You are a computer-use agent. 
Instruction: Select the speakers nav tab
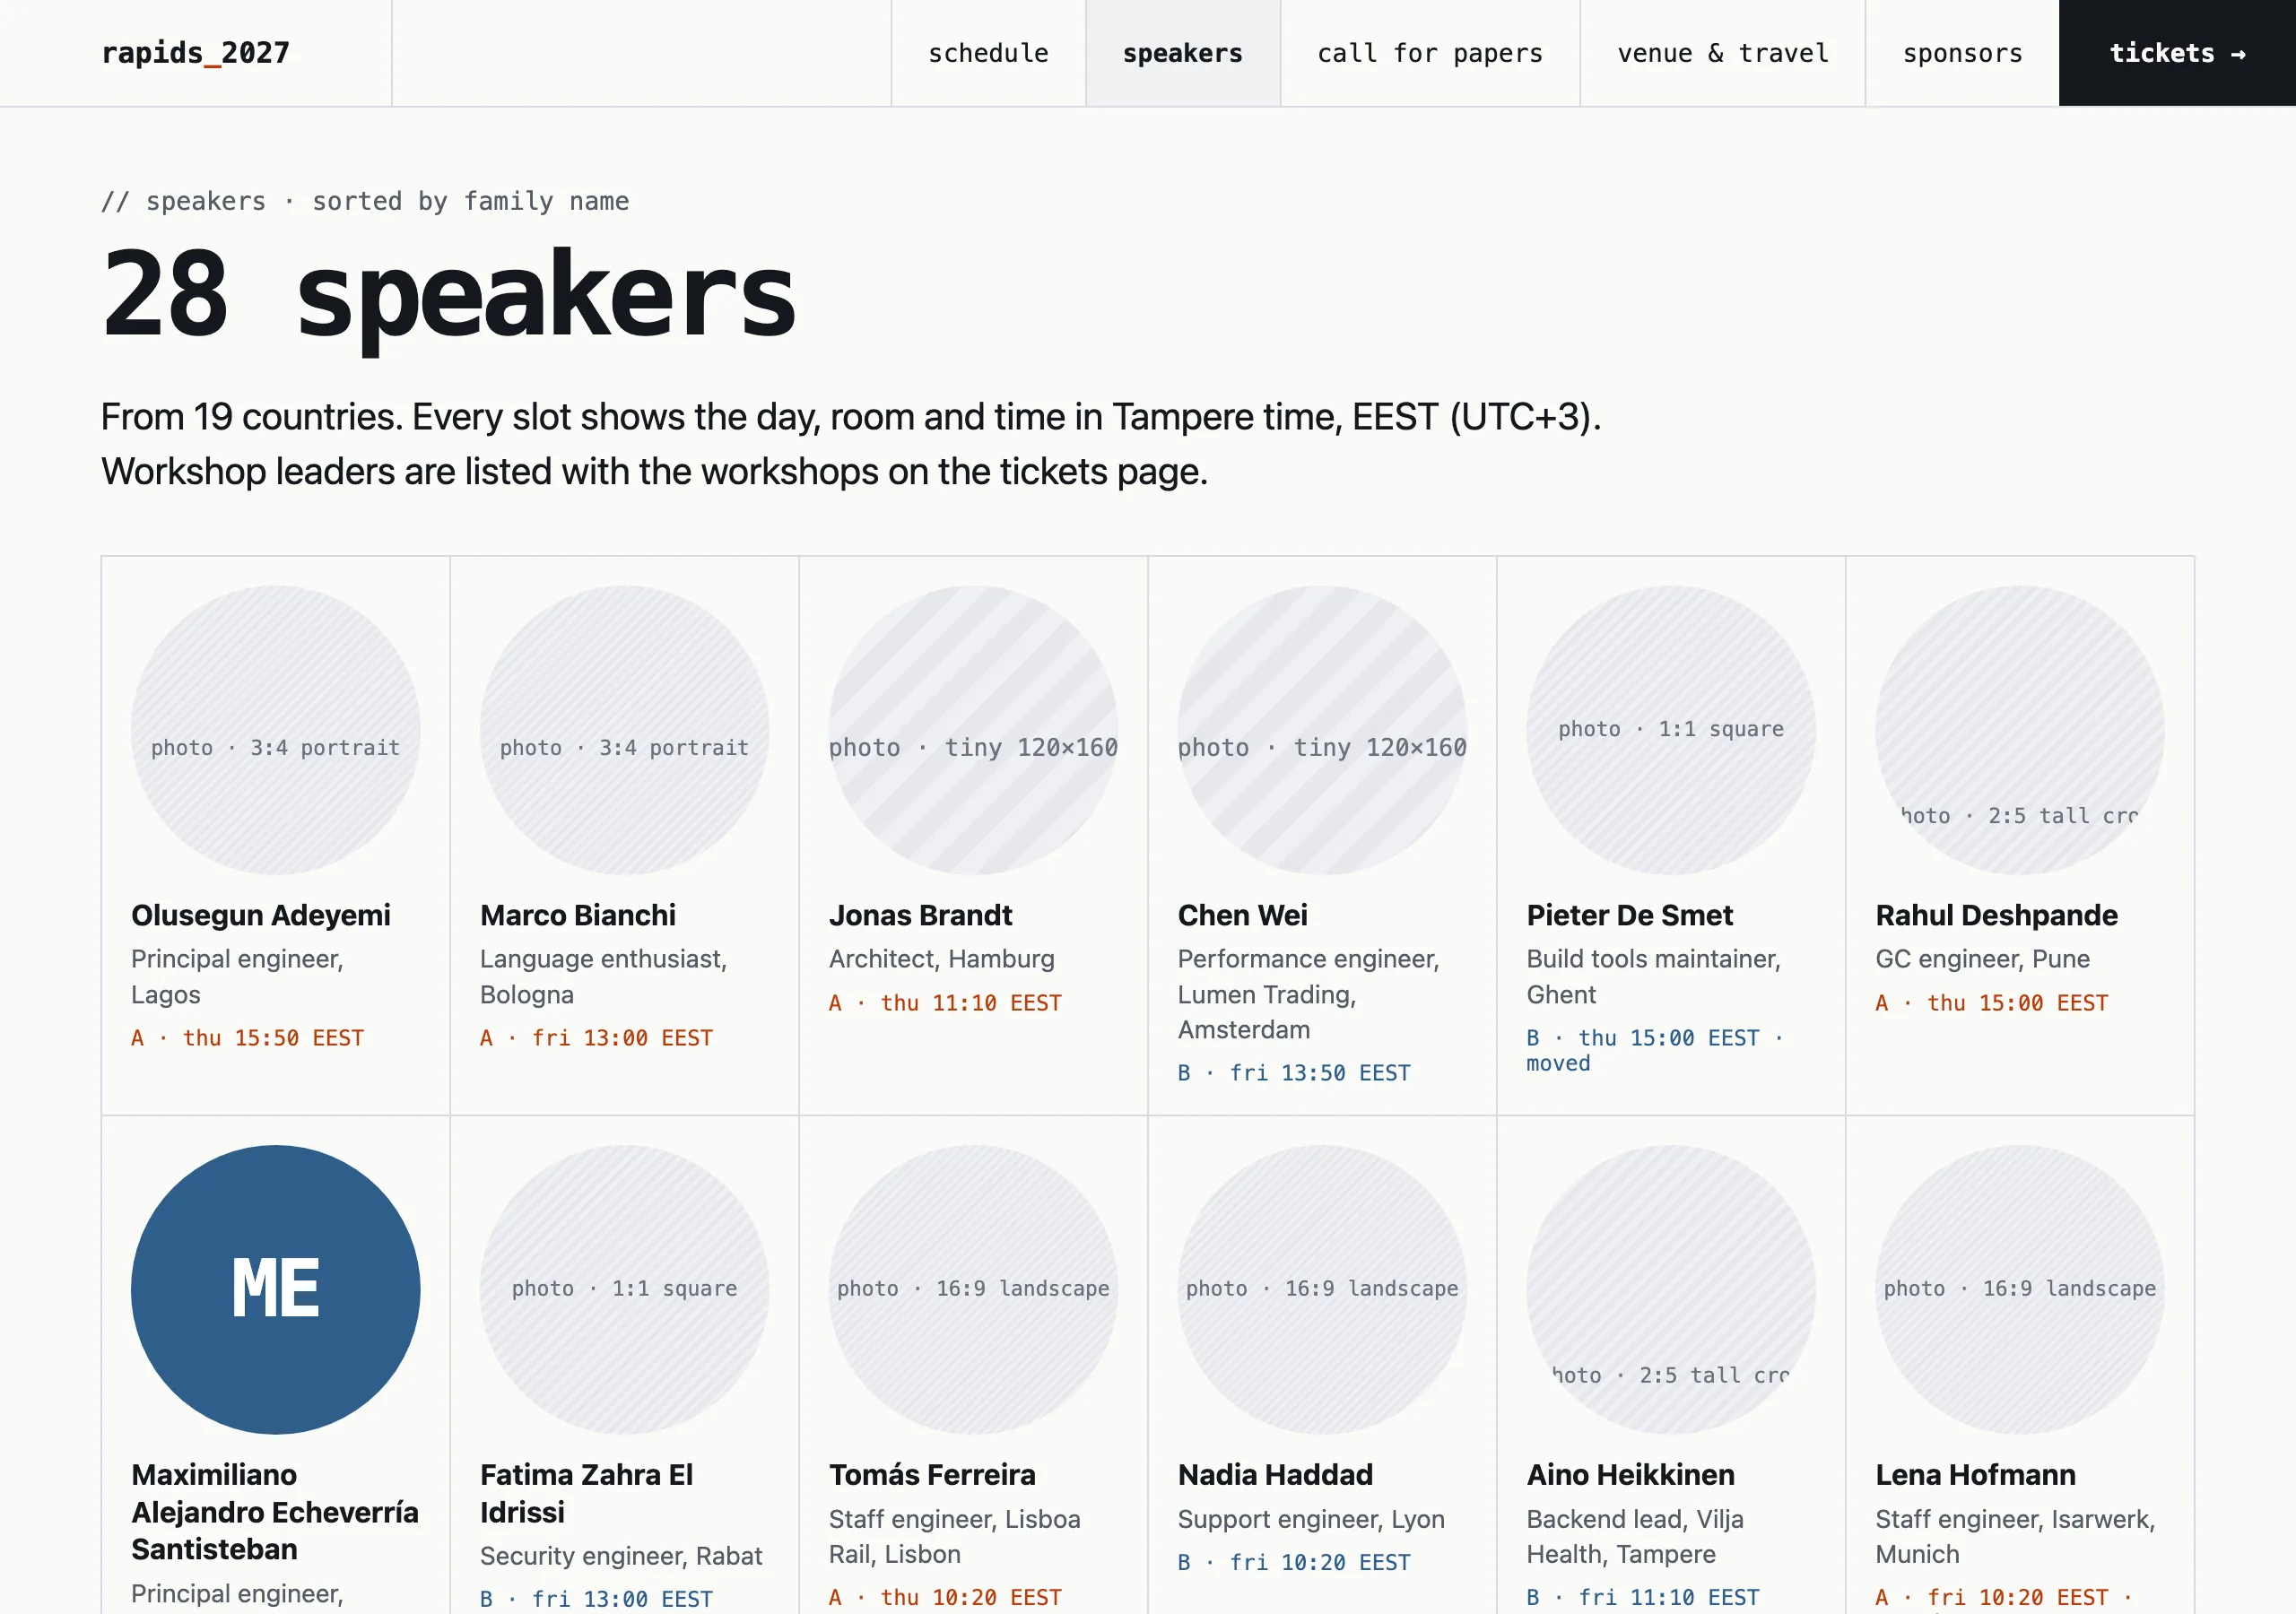[x=1182, y=53]
